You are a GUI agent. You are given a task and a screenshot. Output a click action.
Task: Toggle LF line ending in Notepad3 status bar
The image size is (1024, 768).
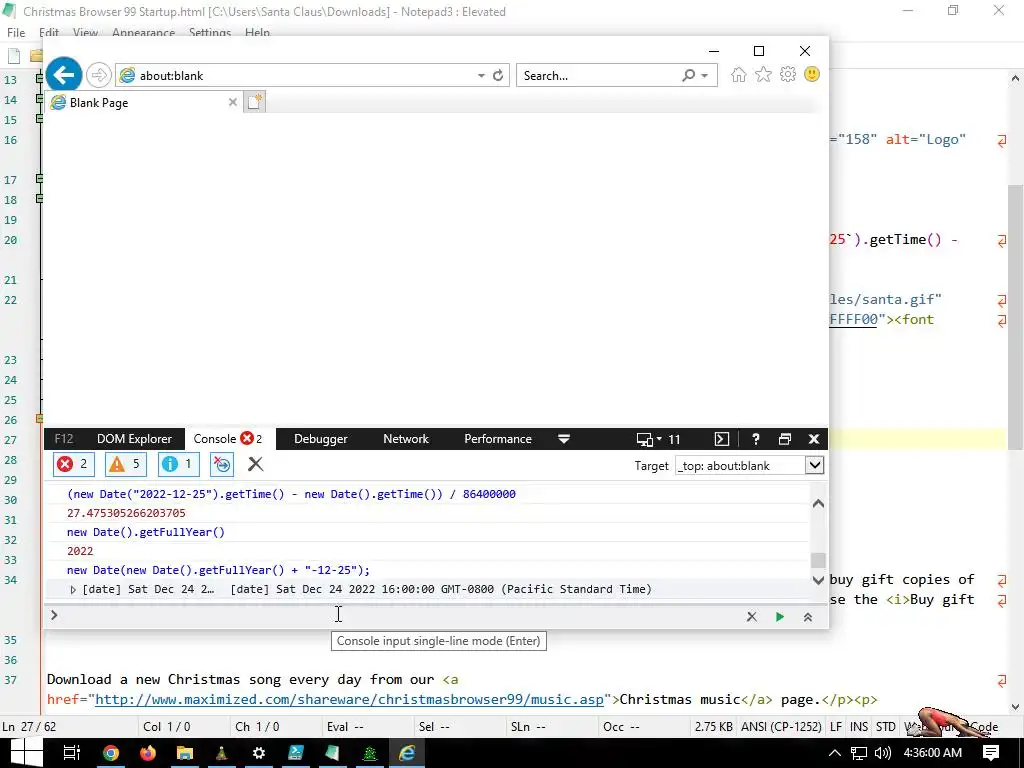(836, 727)
